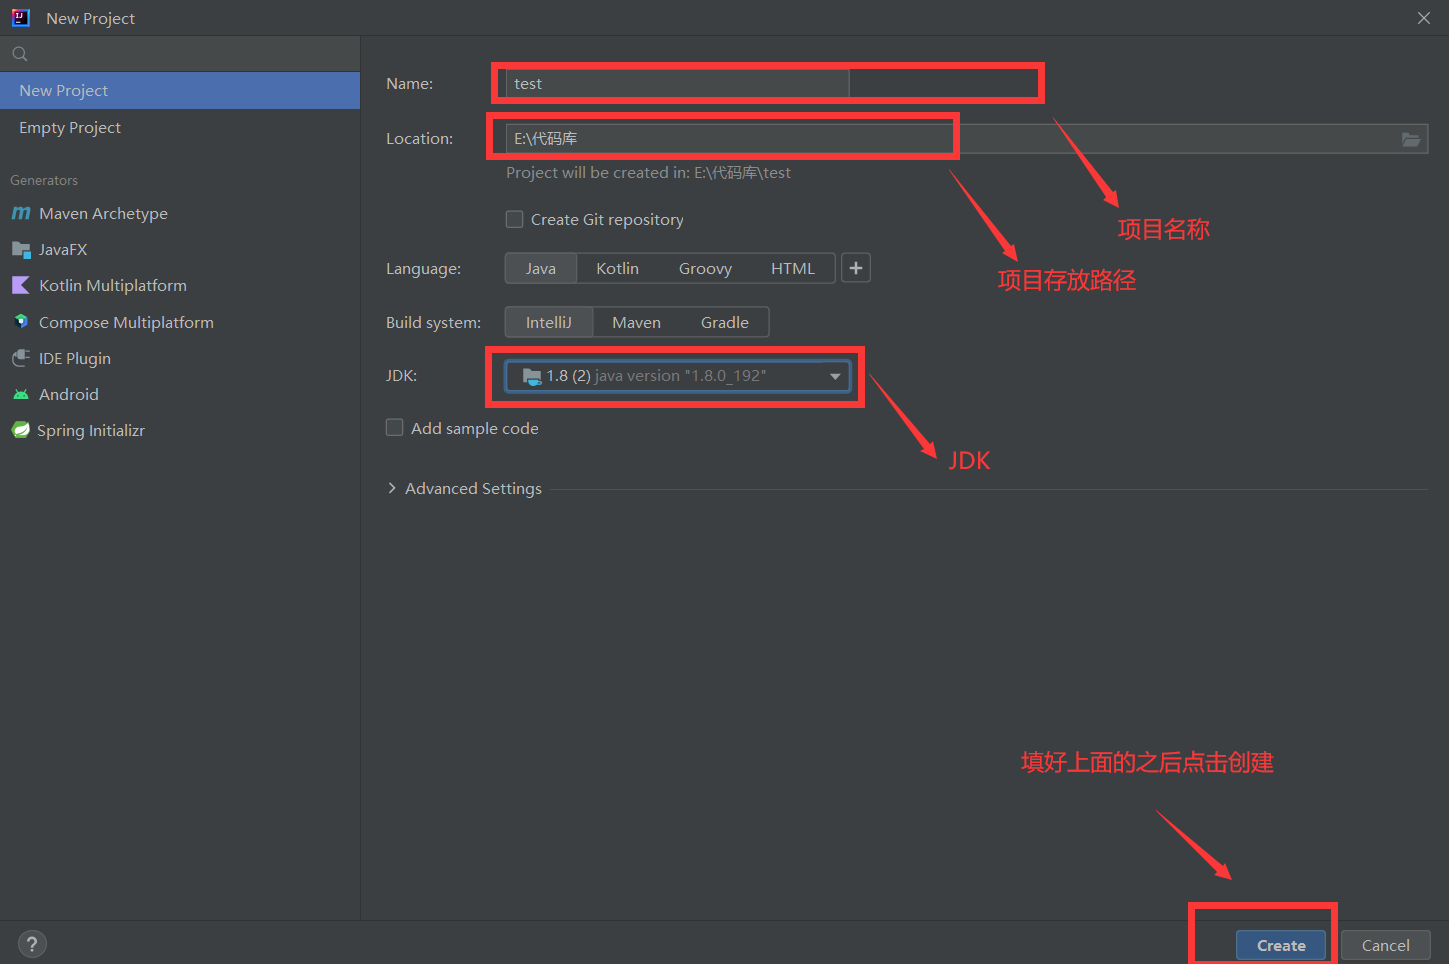Click the Compose Multiplatform icon
1449x964 pixels.
tap(21, 322)
